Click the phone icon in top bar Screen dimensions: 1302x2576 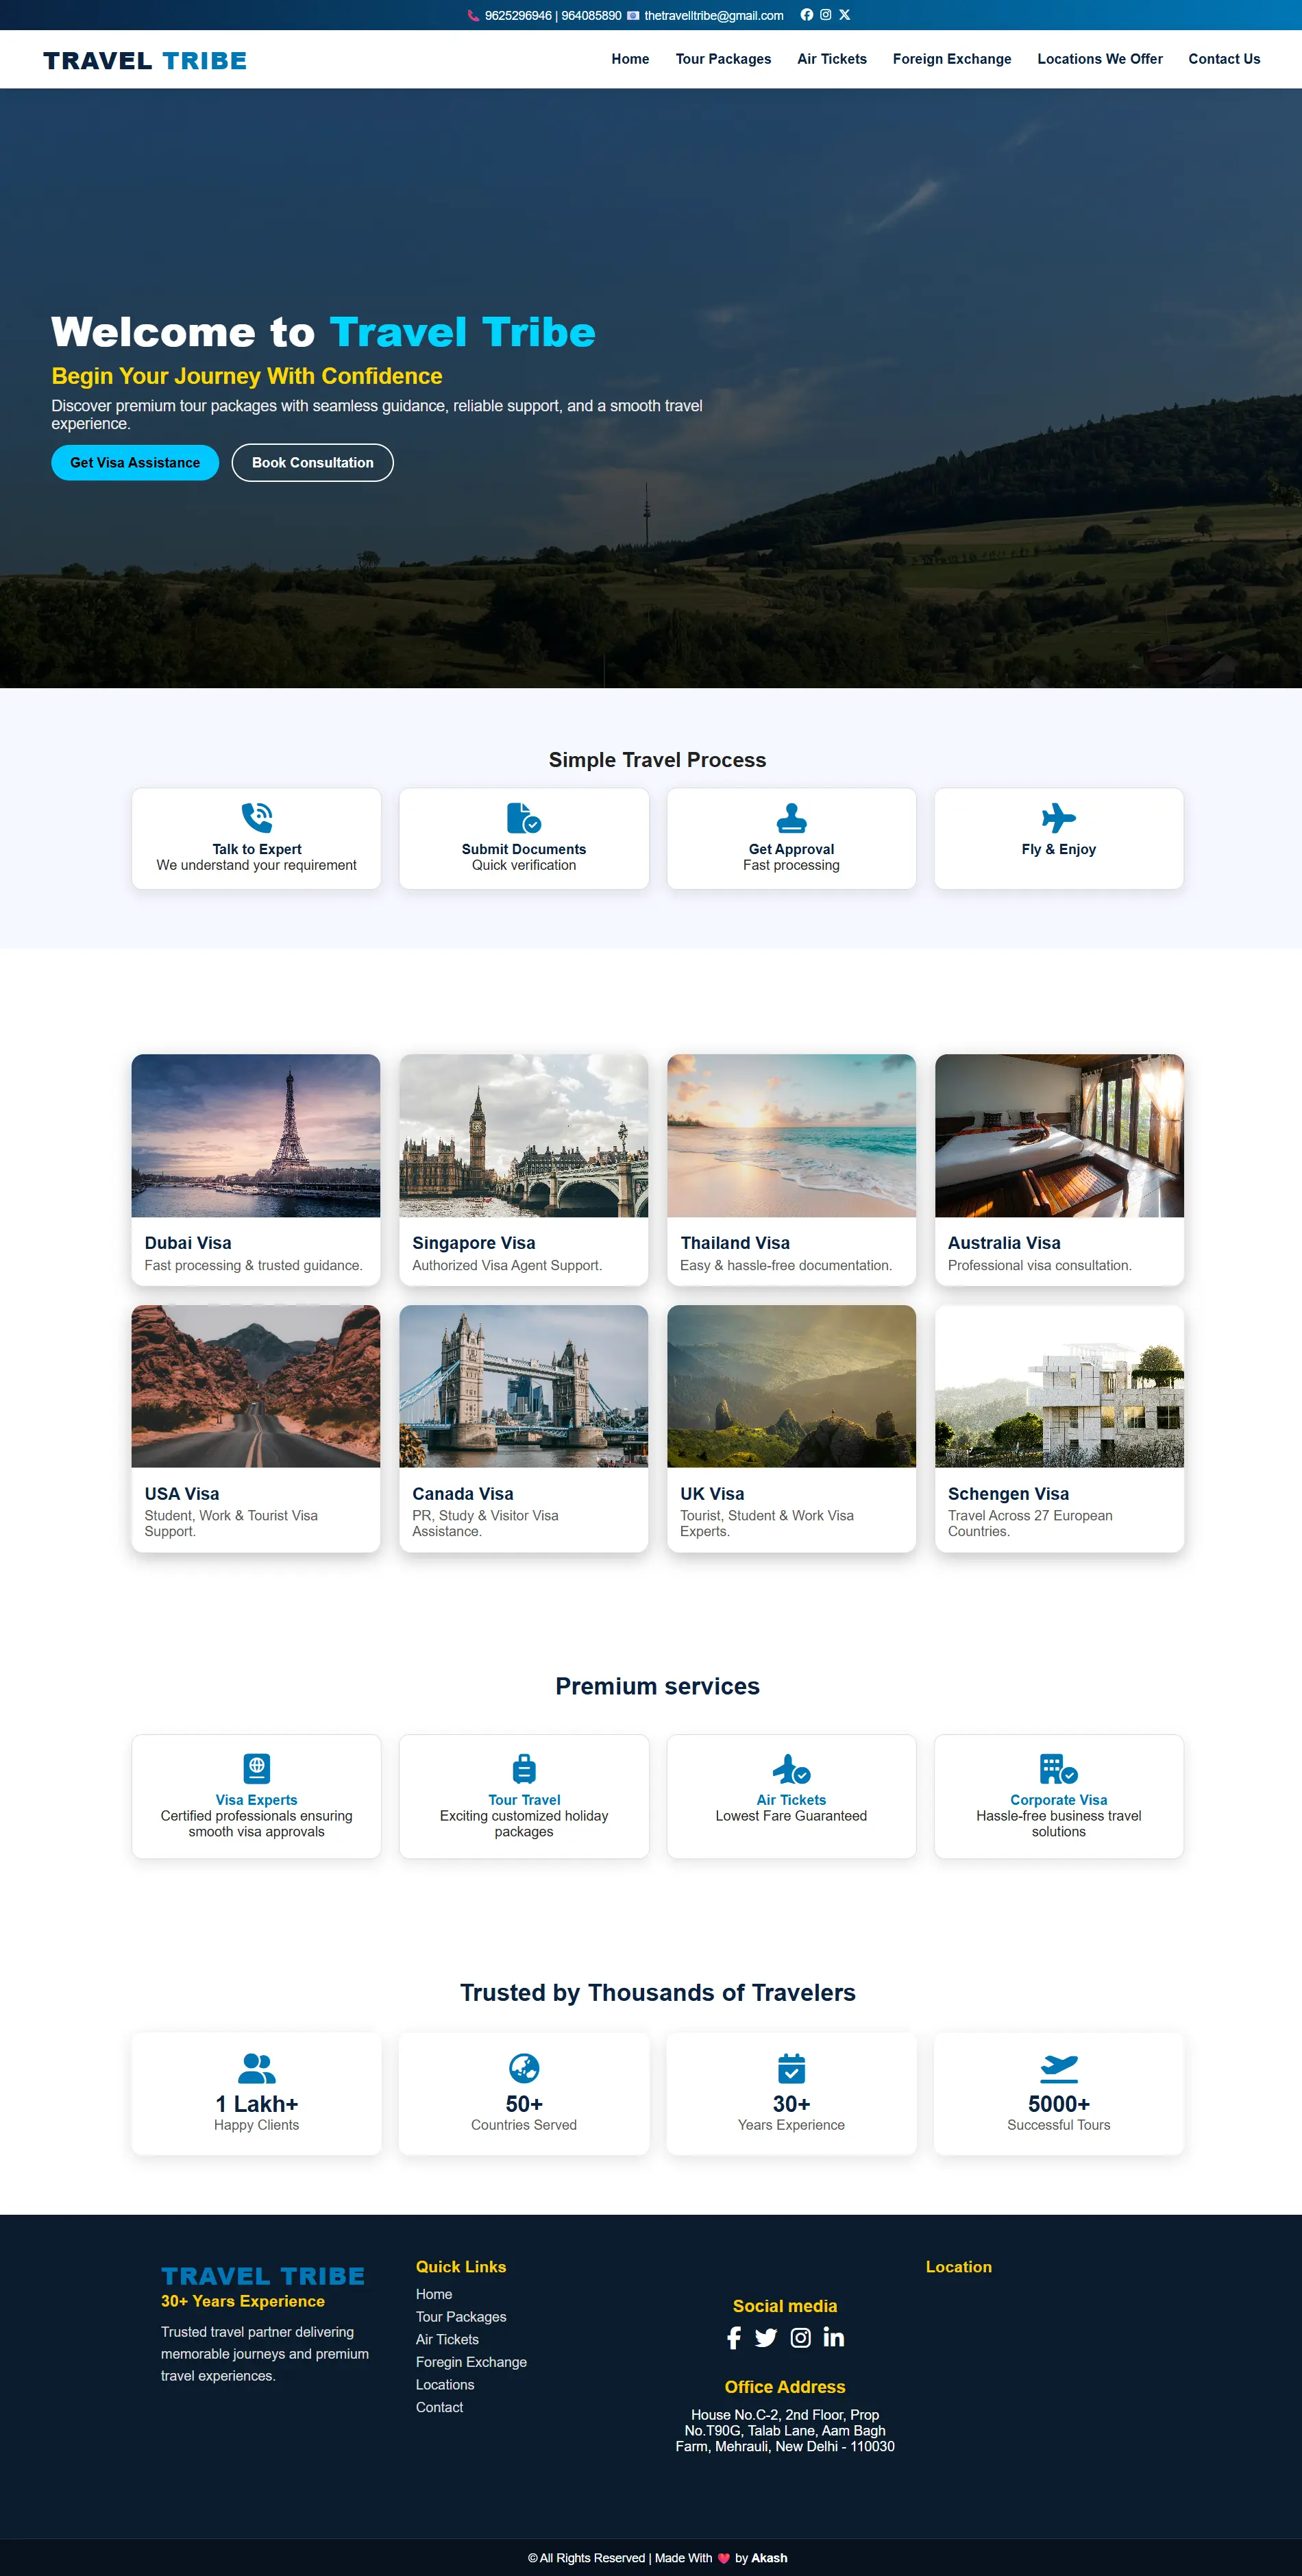(x=473, y=16)
